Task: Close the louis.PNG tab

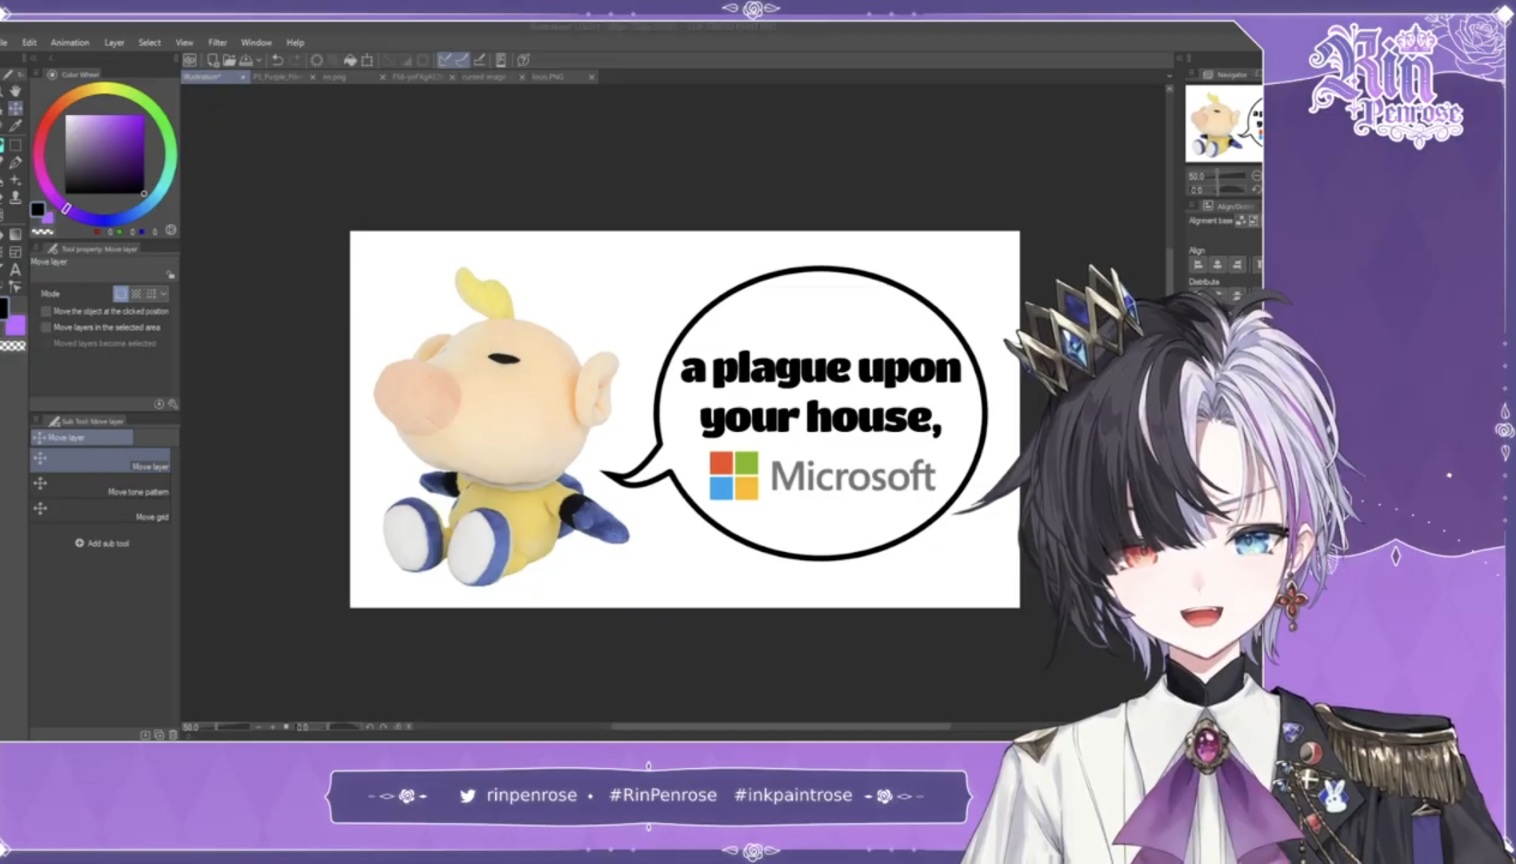Action: [592, 76]
